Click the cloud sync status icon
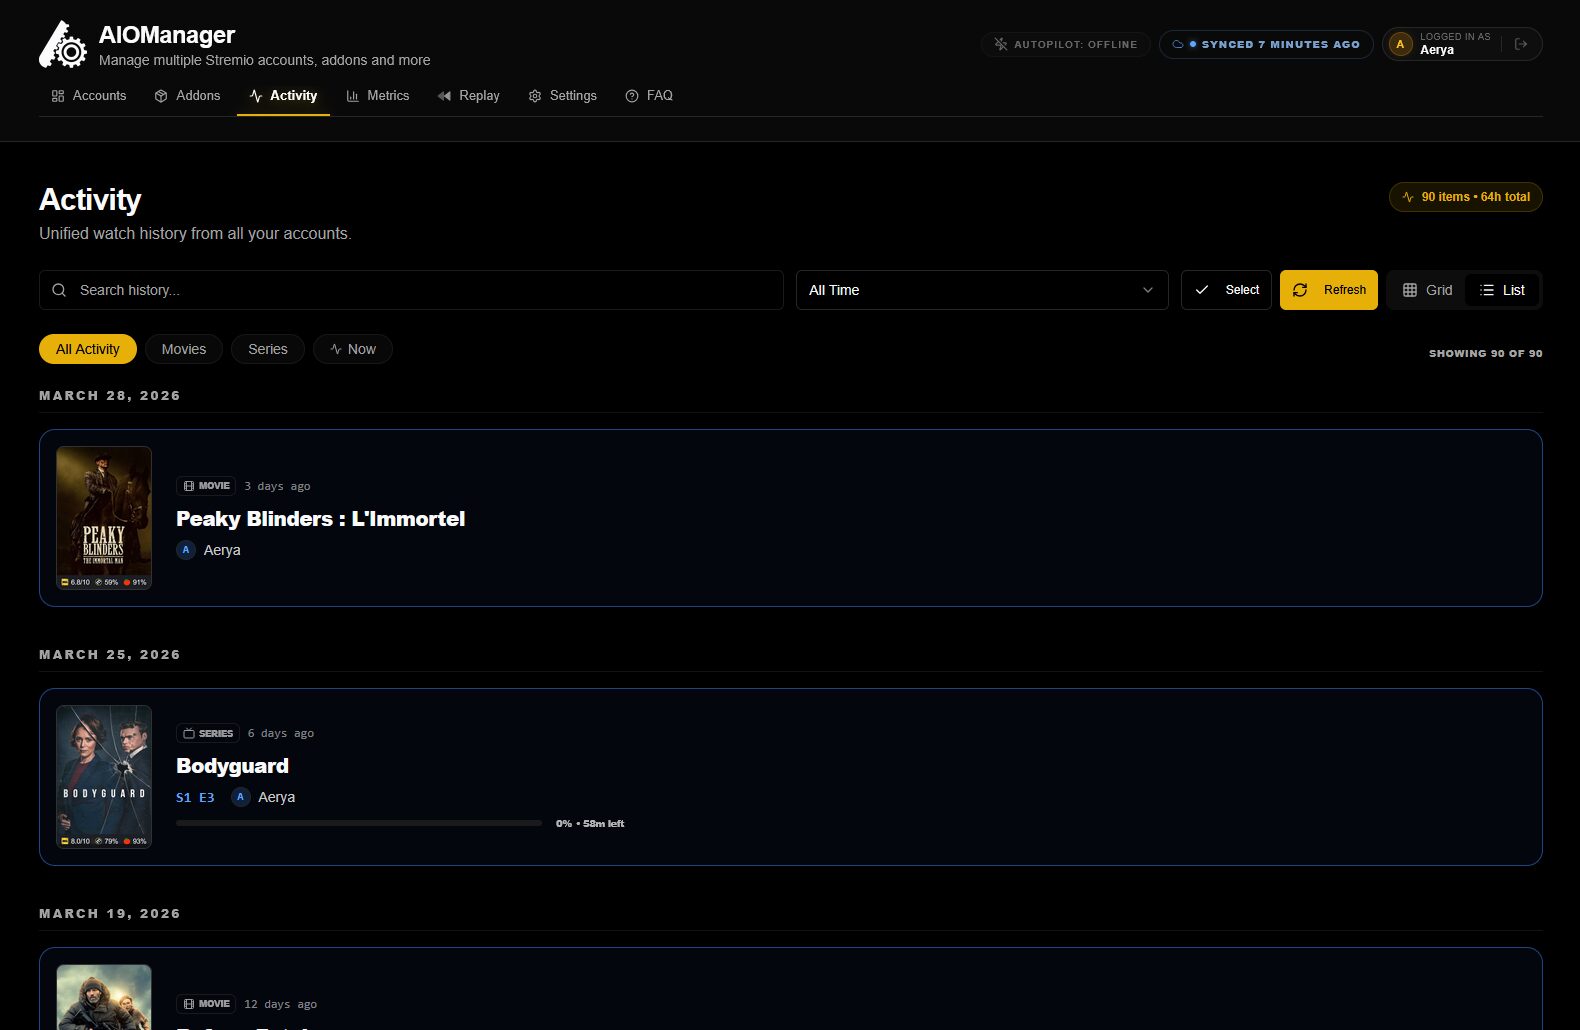Screen dimensions: 1580x1030 click(x=1178, y=44)
